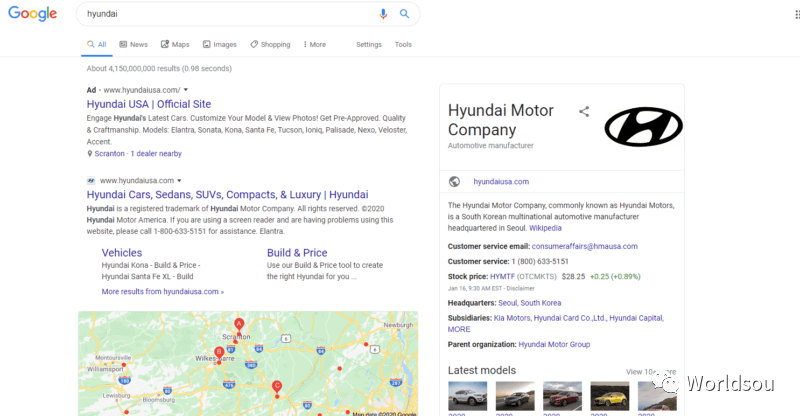This screenshot has height=416, width=800.
Task: Select the first Latest models car thumbnail
Action: point(468,396)
